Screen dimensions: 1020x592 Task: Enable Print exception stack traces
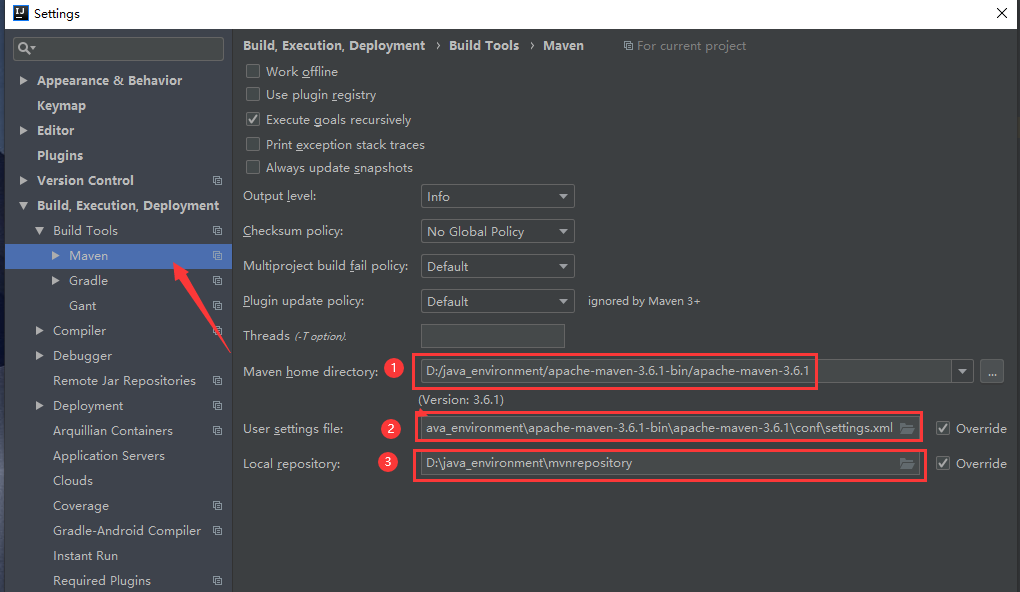(252, 144)
